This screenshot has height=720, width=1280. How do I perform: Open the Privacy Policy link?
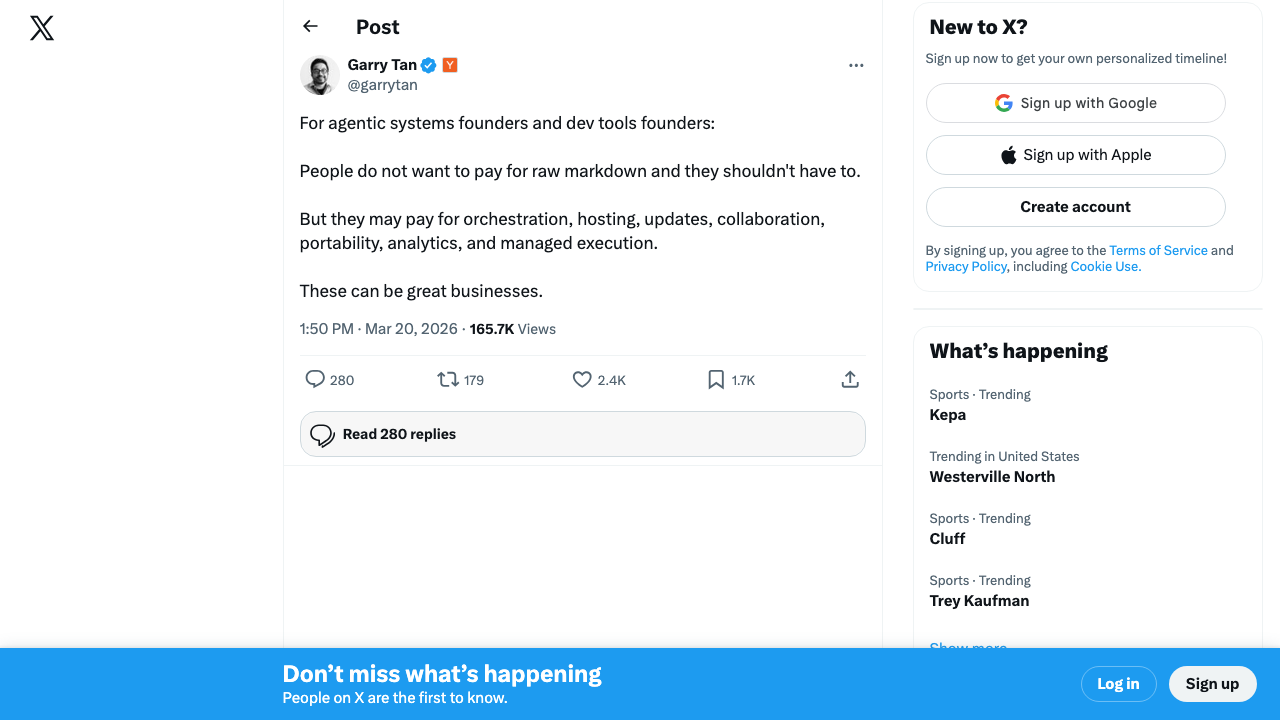click(x=966, y=267)
